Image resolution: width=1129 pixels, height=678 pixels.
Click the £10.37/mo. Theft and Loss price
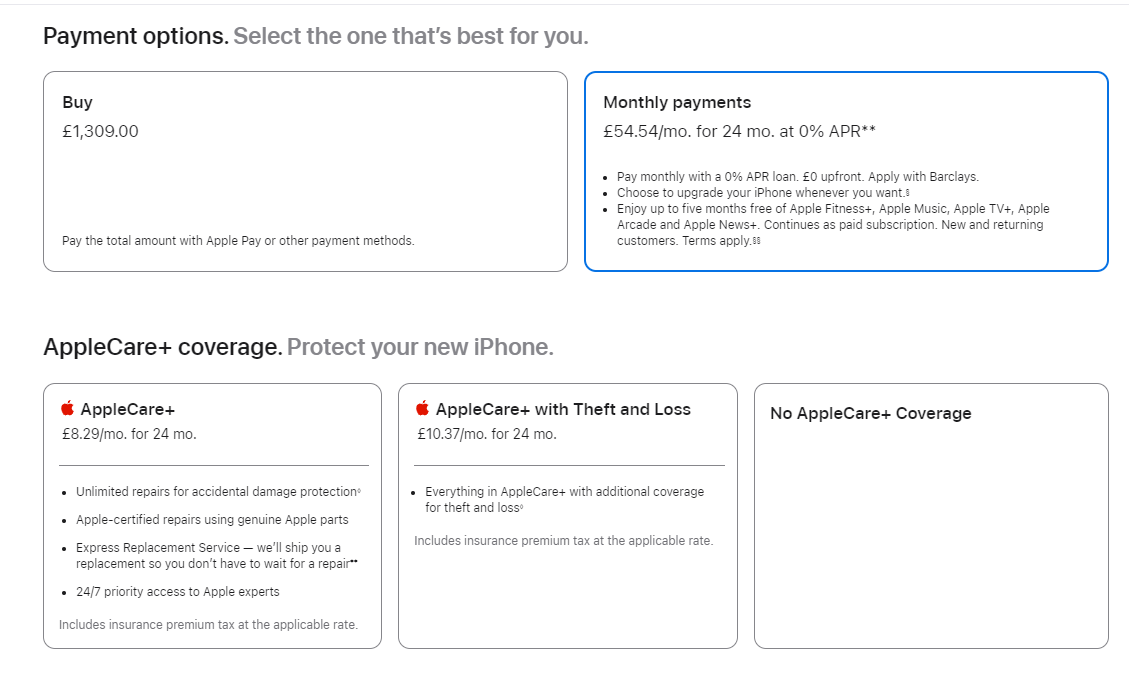tap(487, 434)
